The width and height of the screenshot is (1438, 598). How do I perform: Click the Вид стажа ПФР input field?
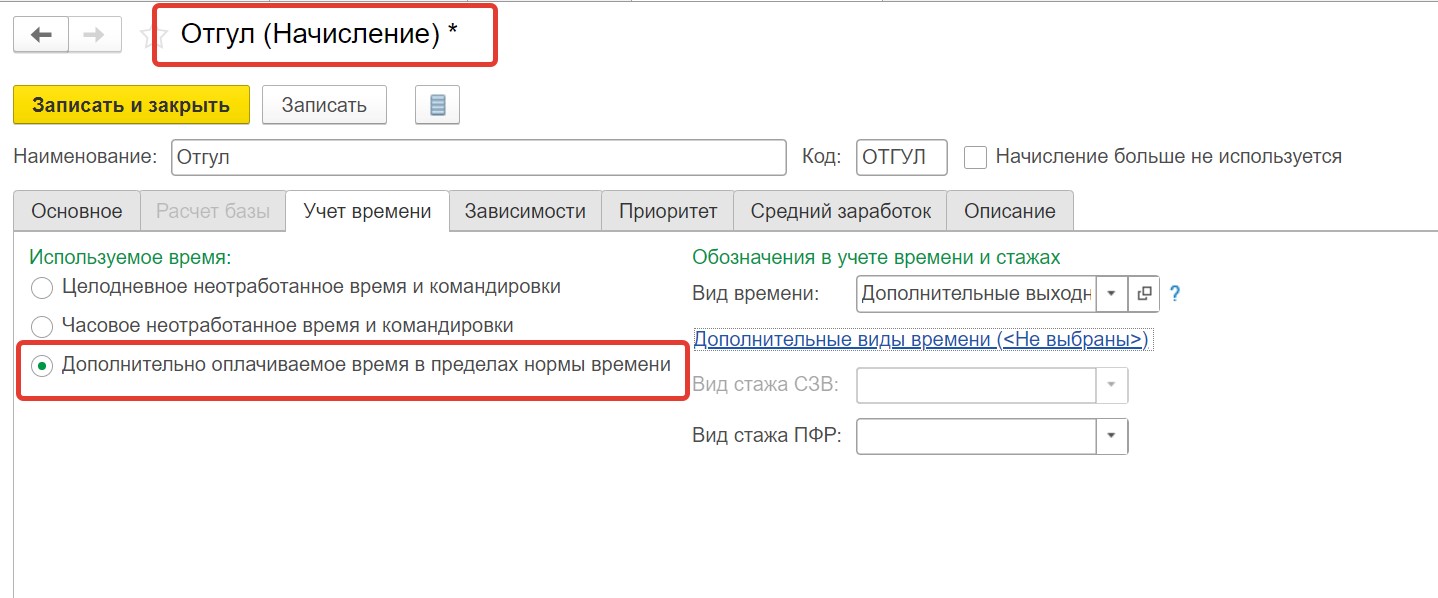[x=977, y=436]
